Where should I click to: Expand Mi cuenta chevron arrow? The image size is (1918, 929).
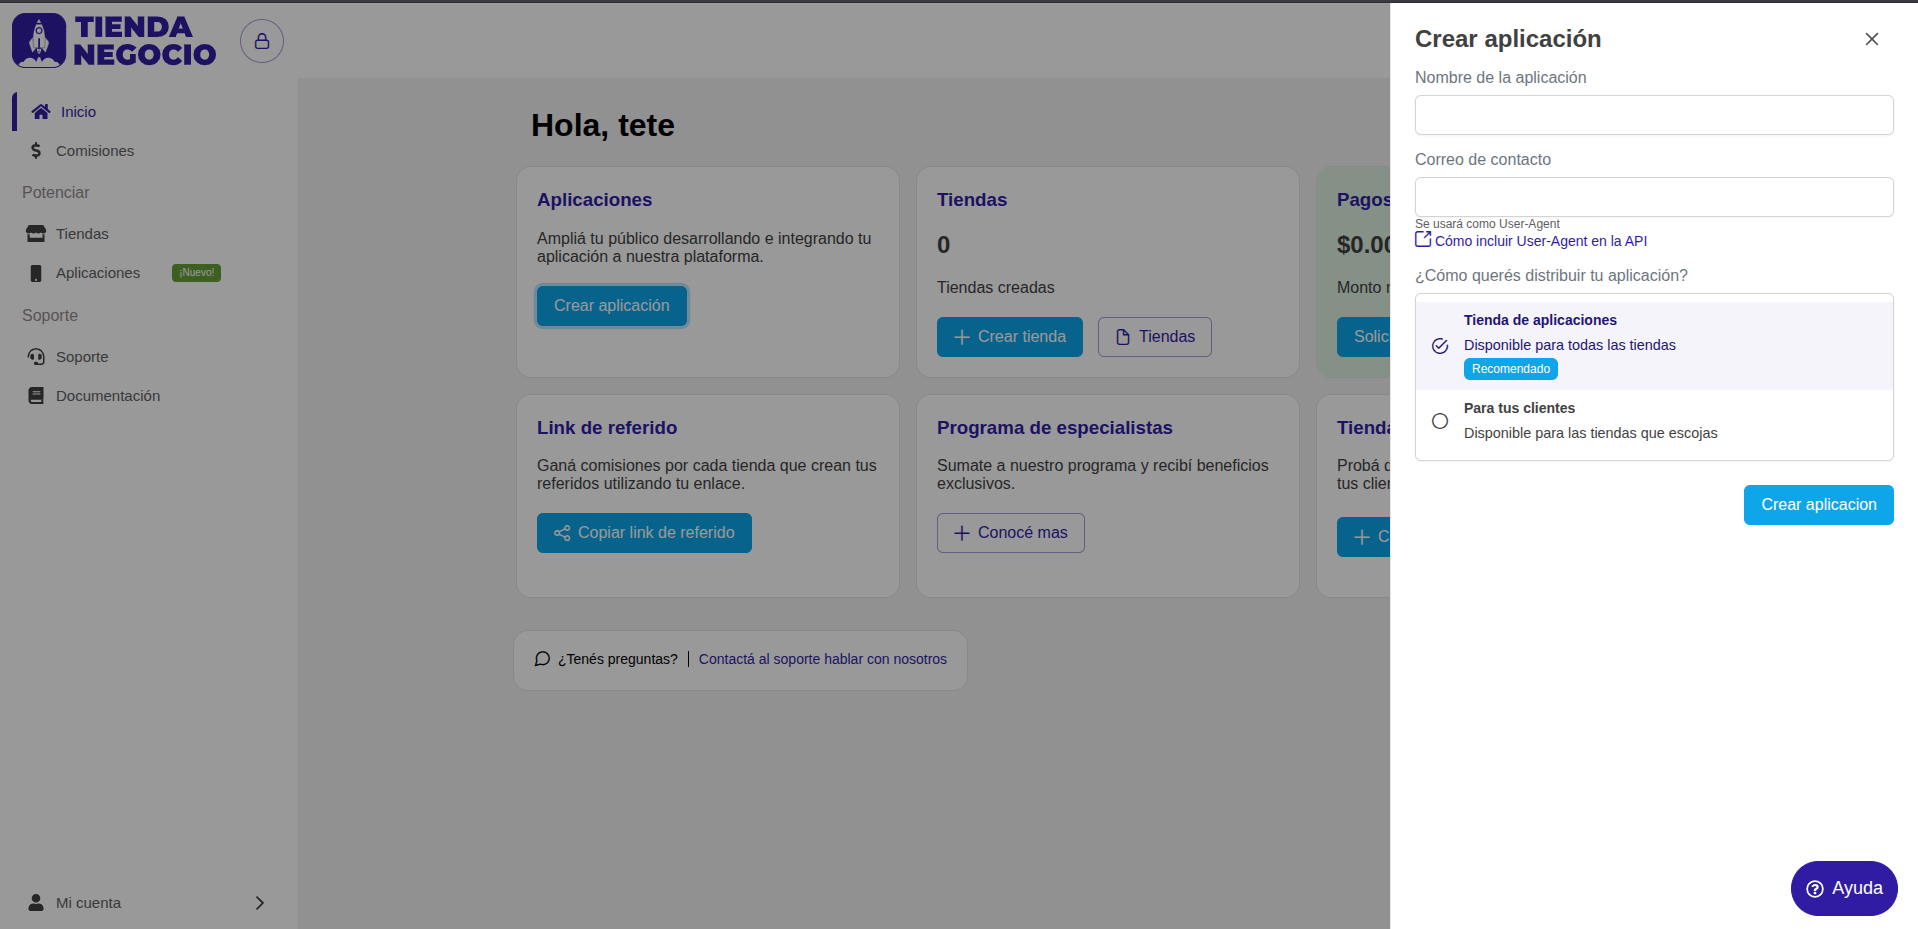(260, 903)
